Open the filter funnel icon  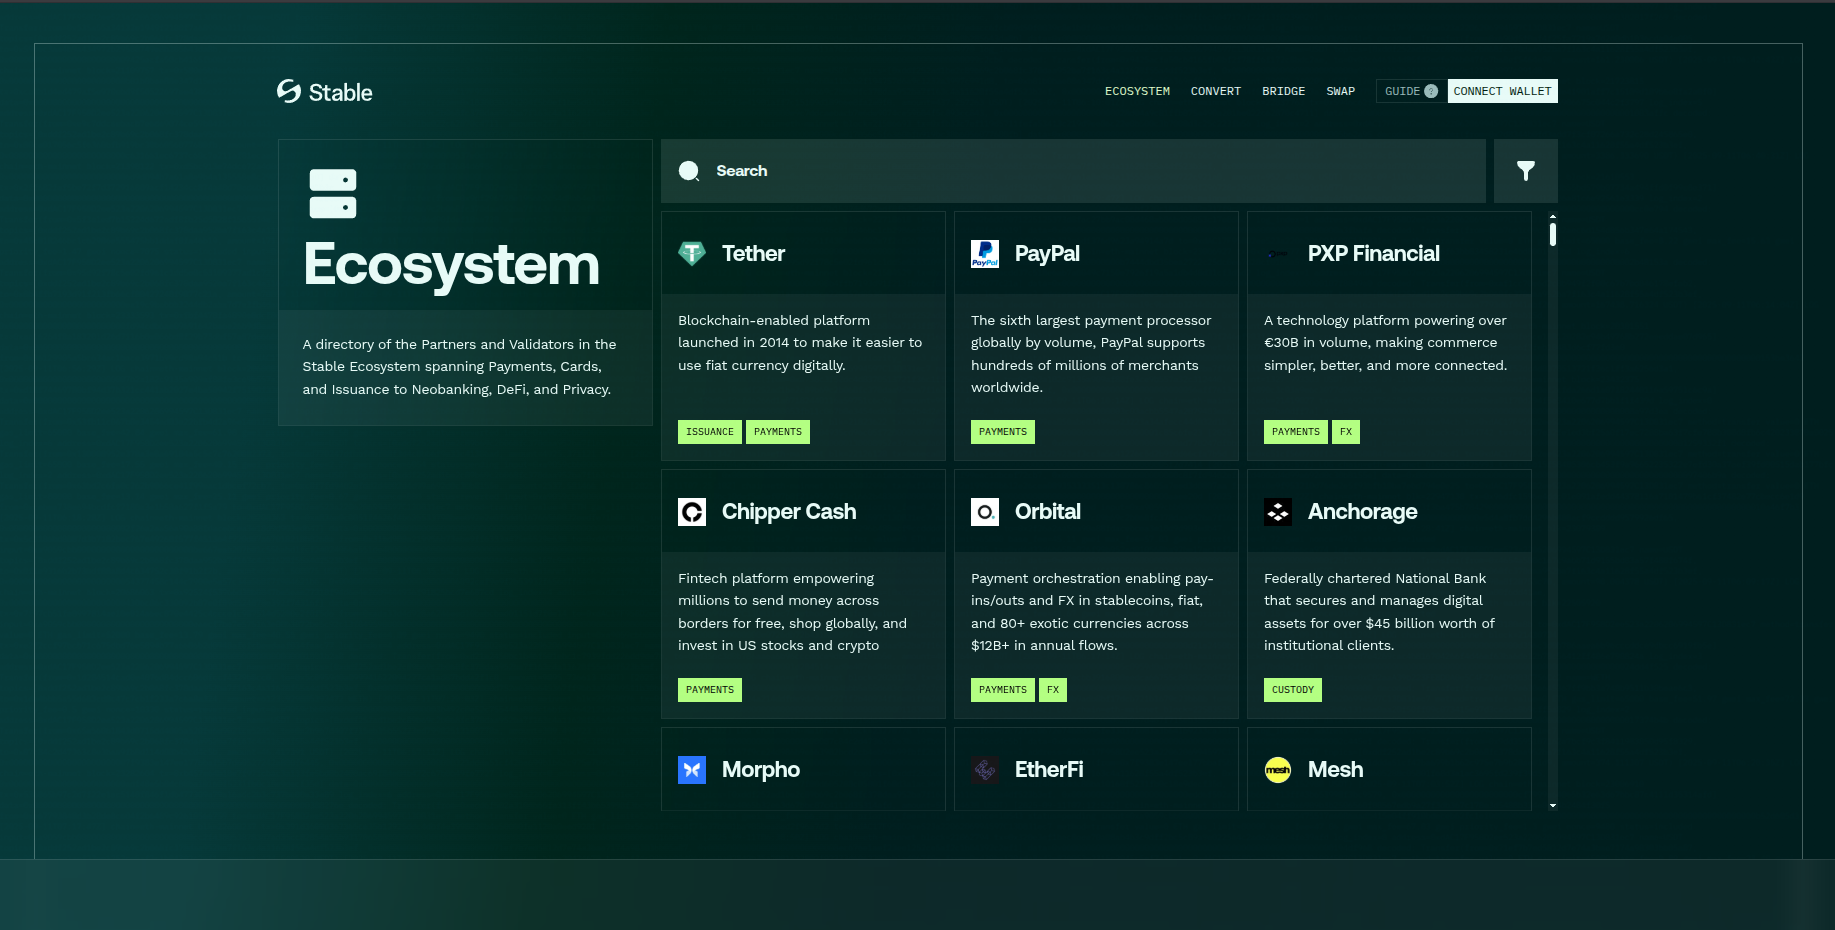click(x=1525, y=171)
